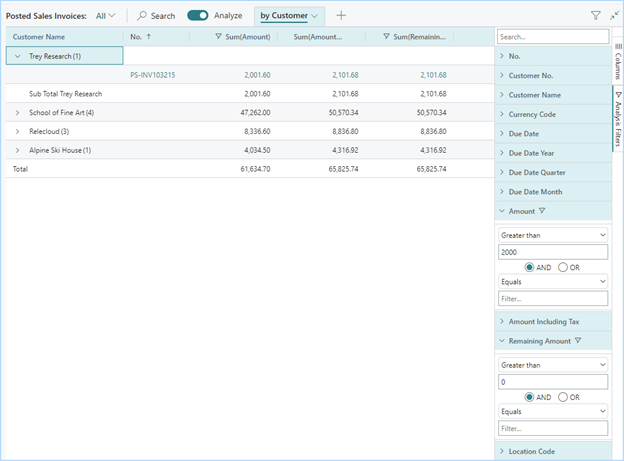Expand the School of Fine Art group
This screenshot has height=461, width=624.
tap(18, 113)
